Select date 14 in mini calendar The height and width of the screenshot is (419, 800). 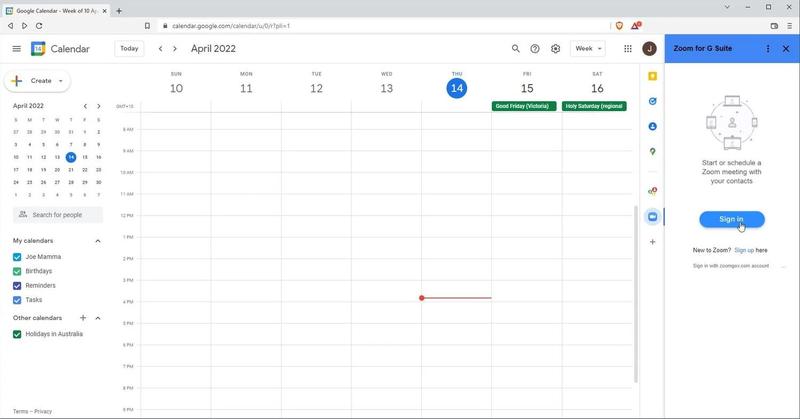coord(71,157)
